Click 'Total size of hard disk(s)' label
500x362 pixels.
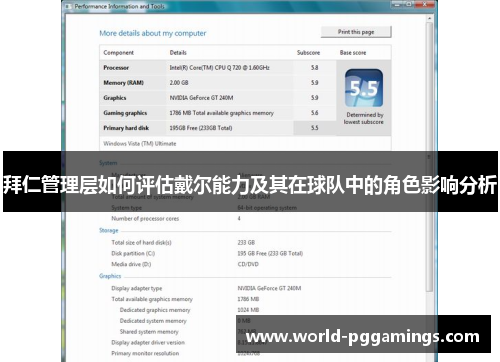[141, 243]
